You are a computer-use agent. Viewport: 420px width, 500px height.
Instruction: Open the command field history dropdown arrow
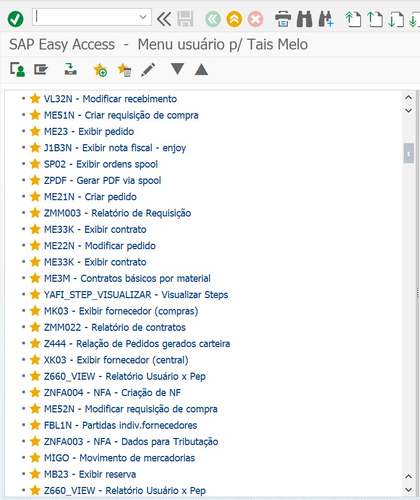tap(143, 17)
